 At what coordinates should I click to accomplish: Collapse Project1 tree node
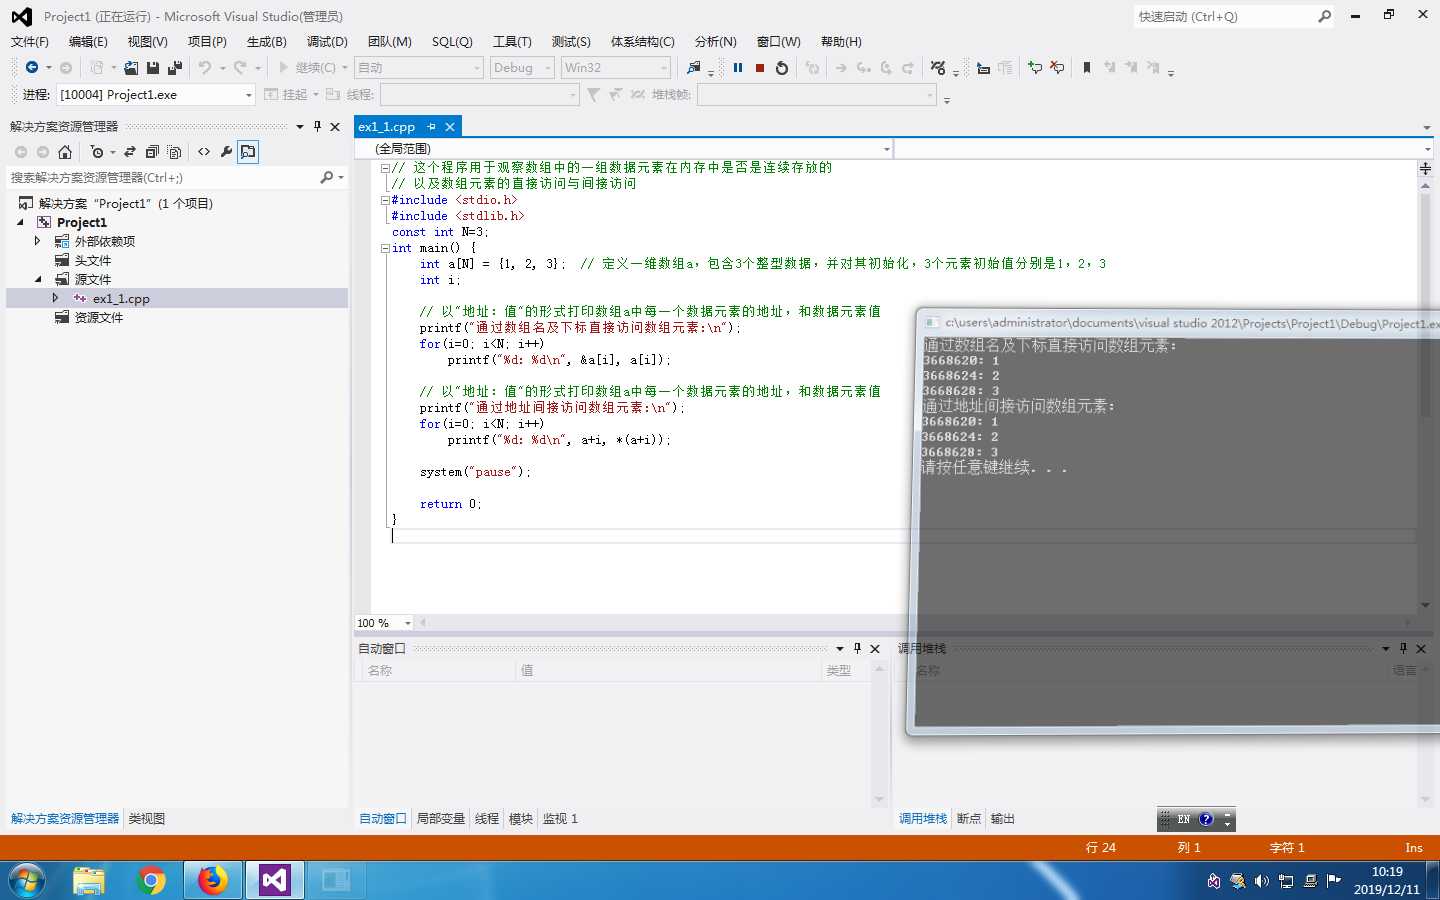point(20,222)
